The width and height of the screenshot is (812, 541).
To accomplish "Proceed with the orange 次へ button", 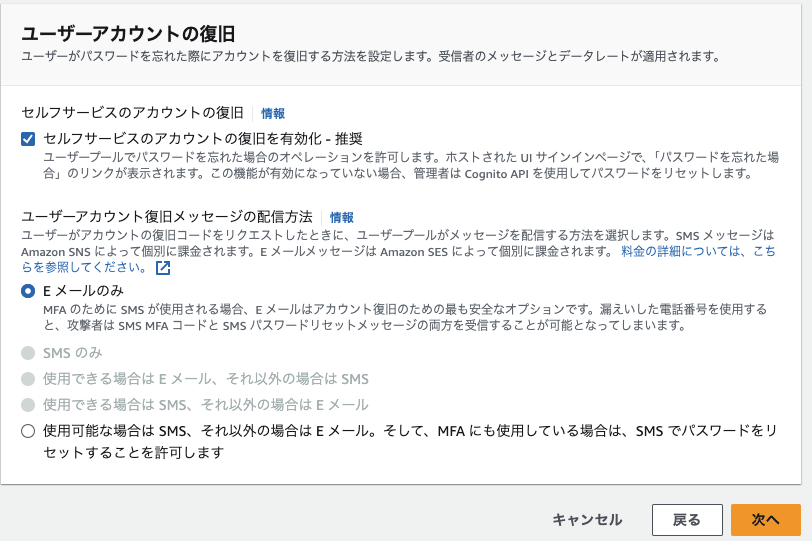I will [x=765, y=520].
